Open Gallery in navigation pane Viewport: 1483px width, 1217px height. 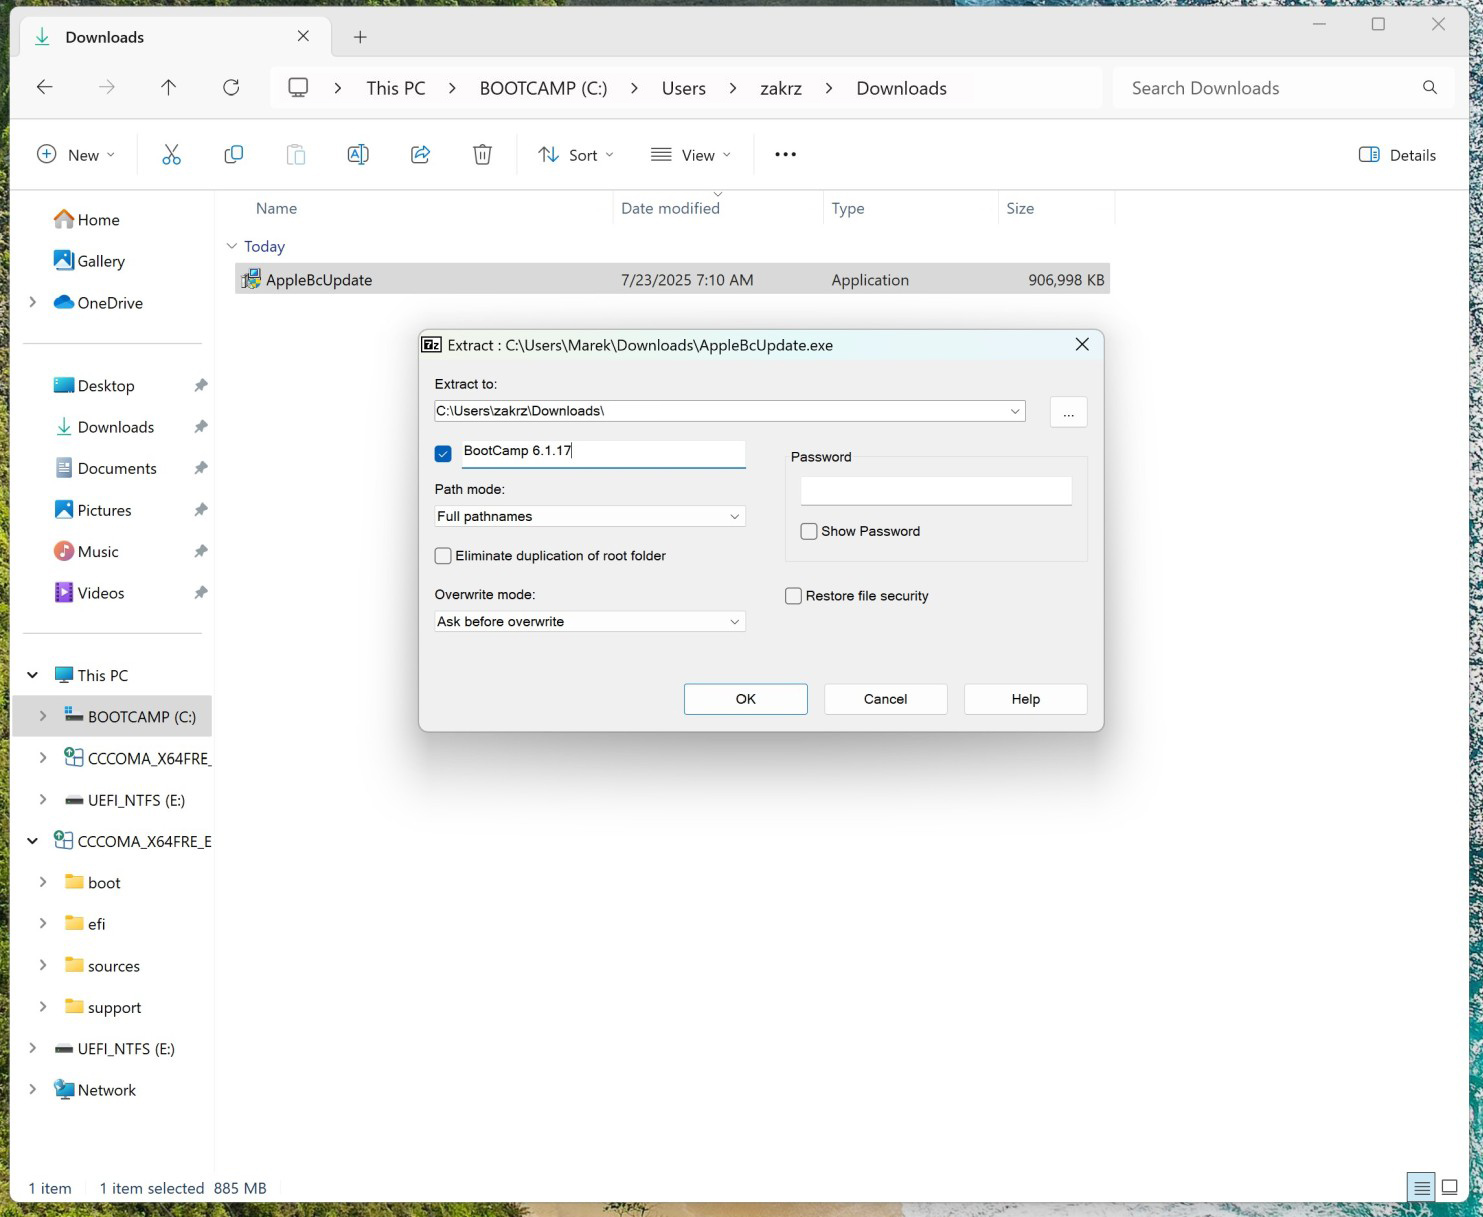click(x=90, y=261)
